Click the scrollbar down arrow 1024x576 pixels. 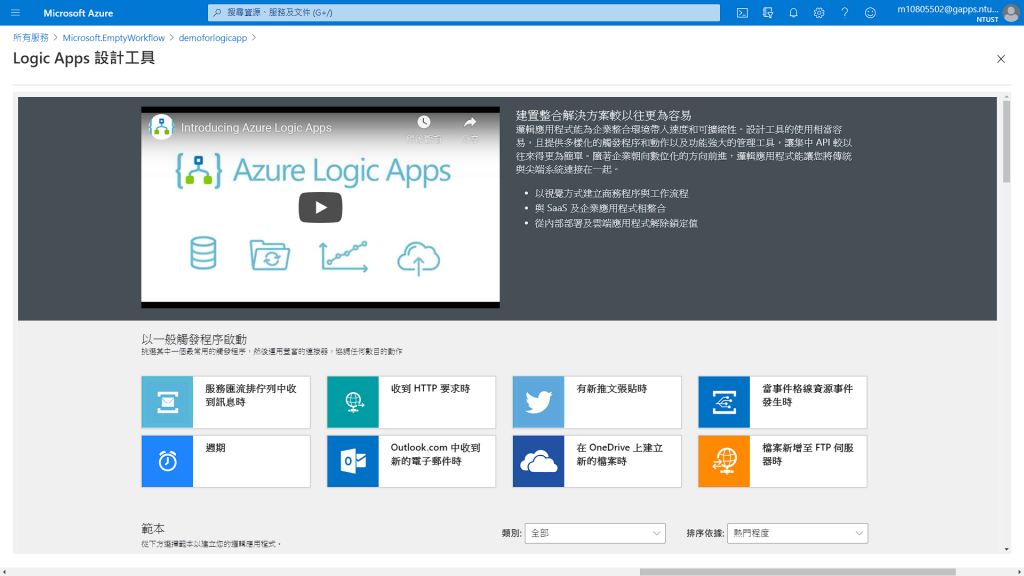pyautogui.click(x=1006, y=549)
